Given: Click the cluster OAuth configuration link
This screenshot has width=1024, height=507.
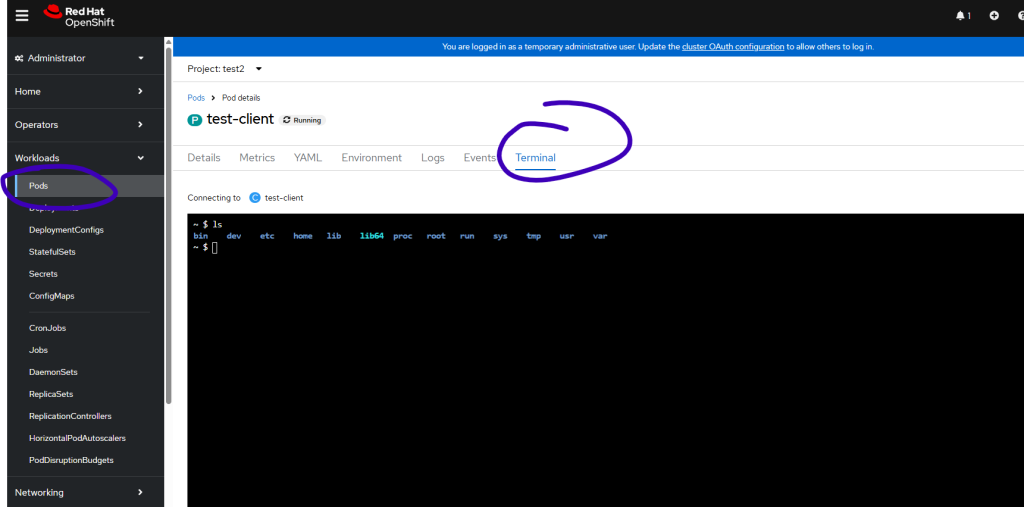Looking at the screenshot, I should (732, 47).
